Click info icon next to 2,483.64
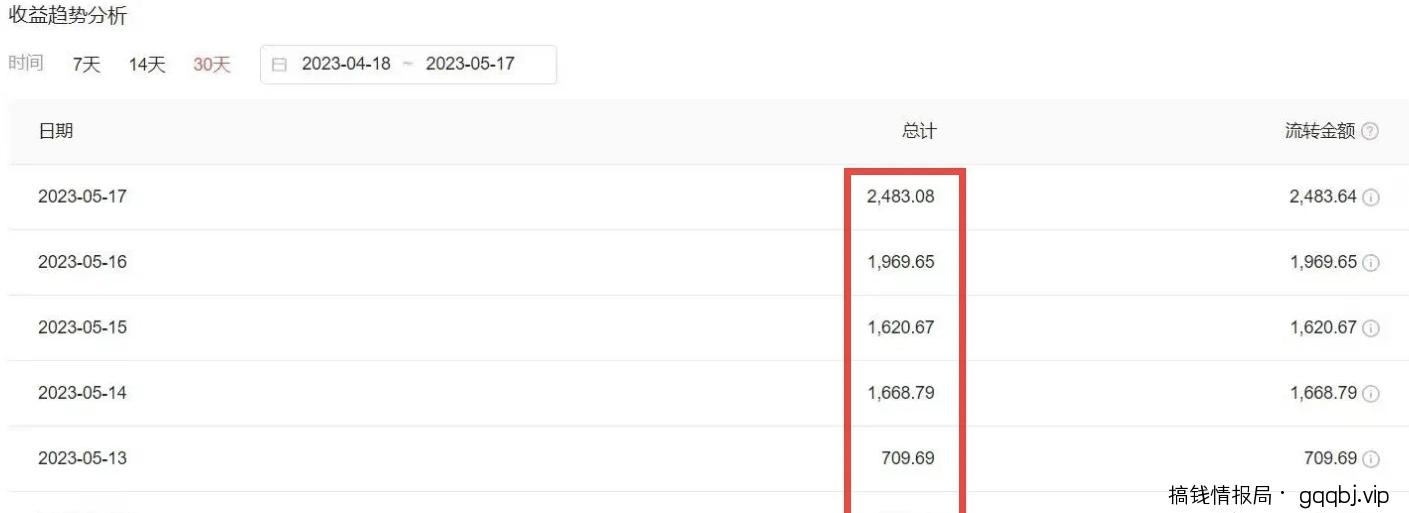This screenshot has height=513, width=1409. tap(1371, 198)
